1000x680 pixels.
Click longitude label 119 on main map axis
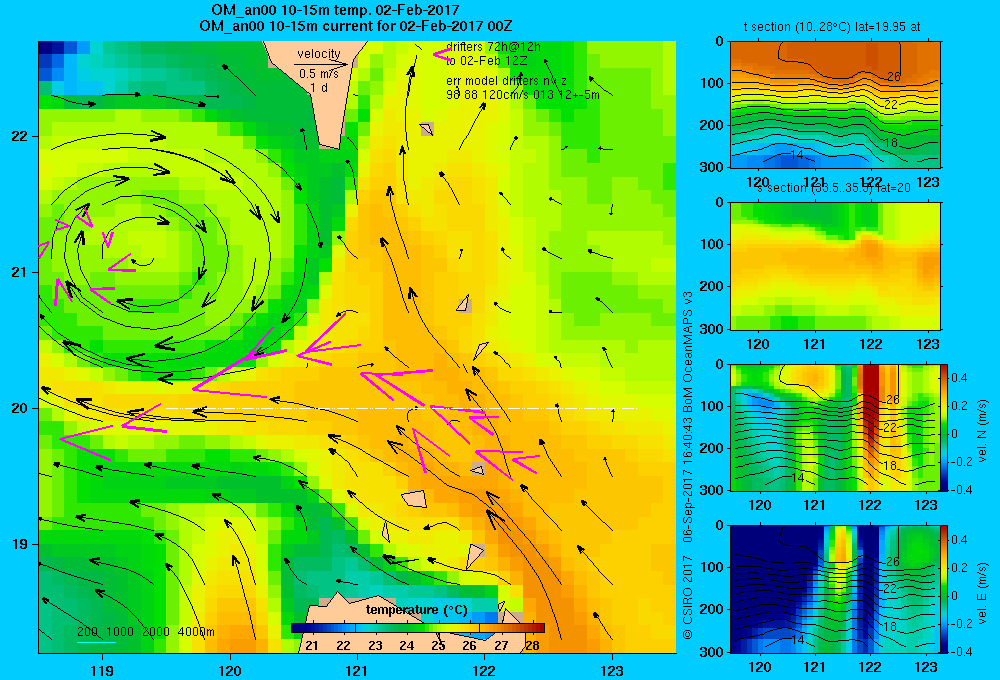click(102, 670)
